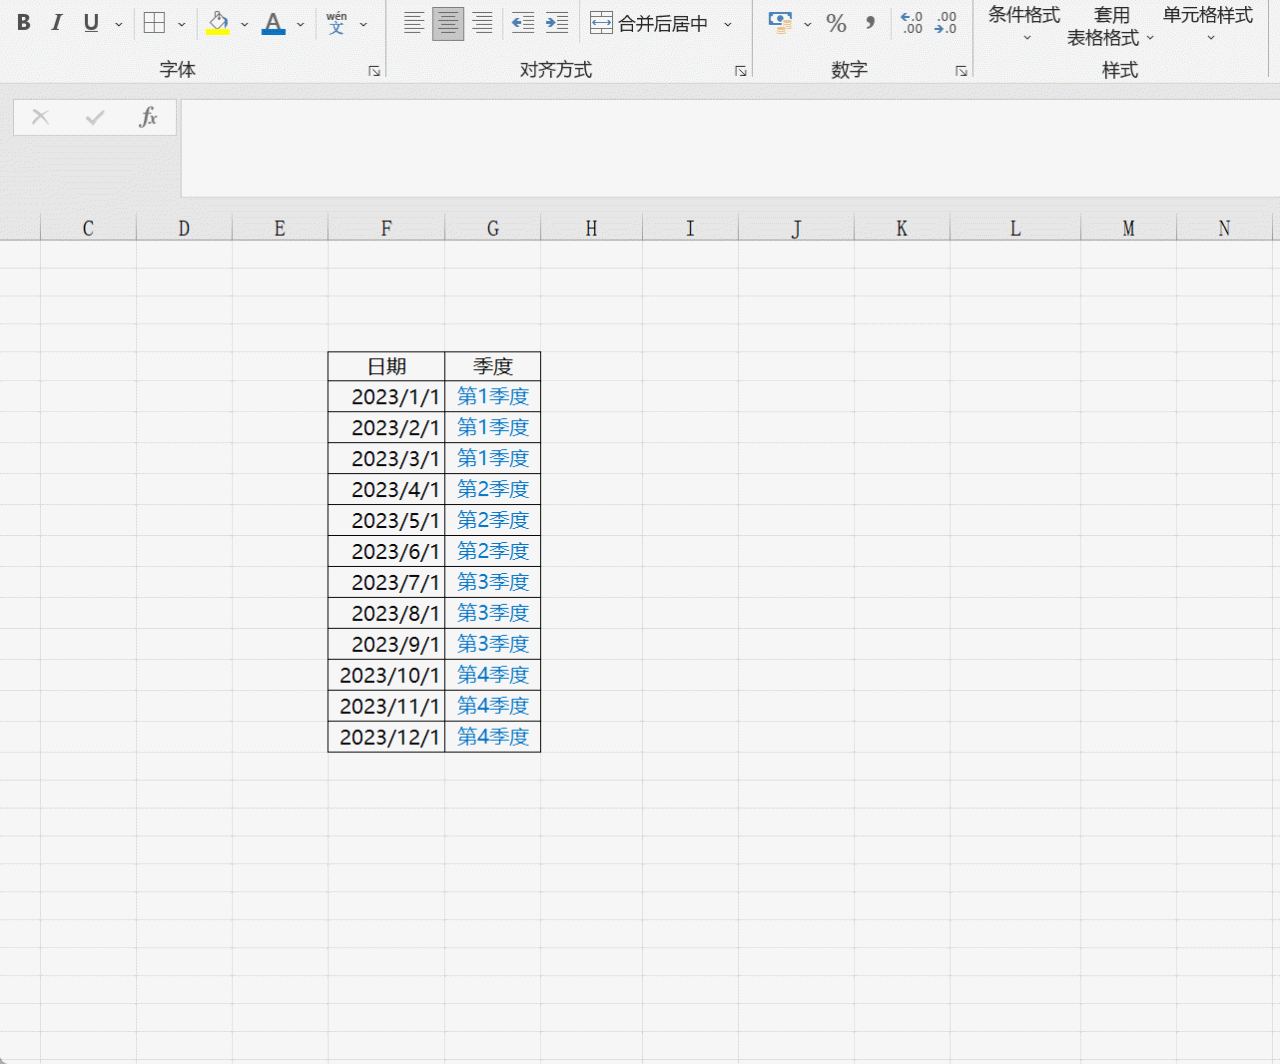The image size is (1280, 1064).
Task: Open the 单元格样式 dropdown
Action: pos(1208,27)
